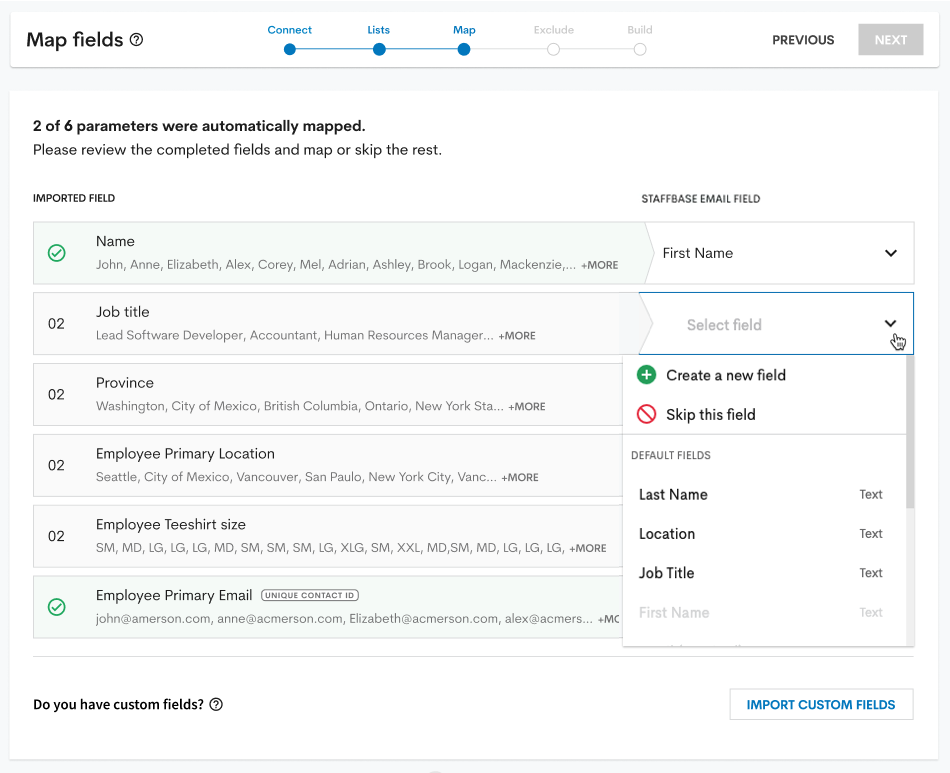This screenshot has height=773, width=950.
Task: Click Employee Teeshirt size field name
Action: click(171, 525)
